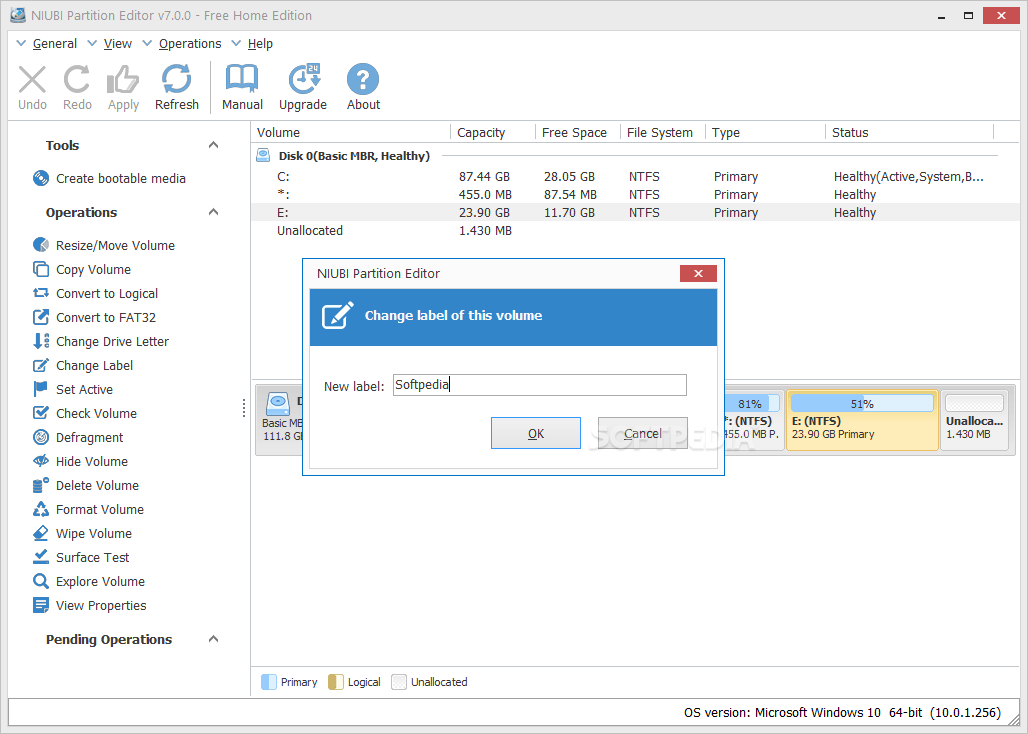1028x734 pixels.
Task: Open the Operations menu
Action: point(191,43)
